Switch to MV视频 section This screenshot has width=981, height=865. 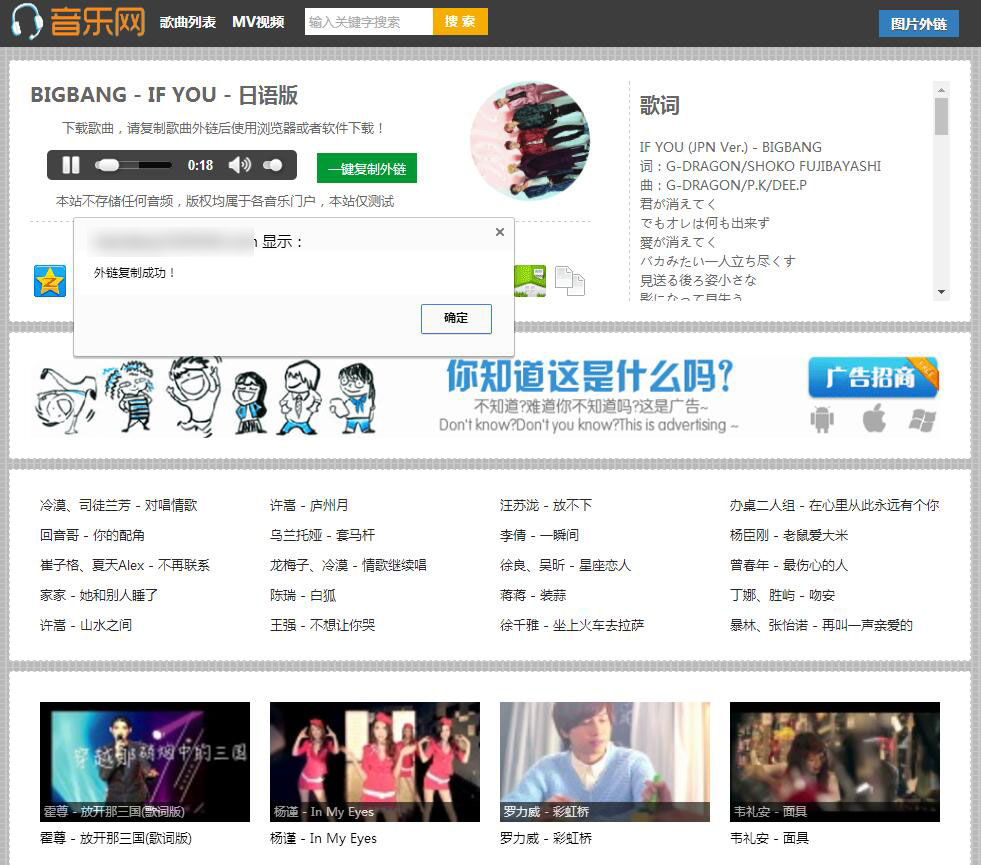pyautogui.click(x=258, y=20)
